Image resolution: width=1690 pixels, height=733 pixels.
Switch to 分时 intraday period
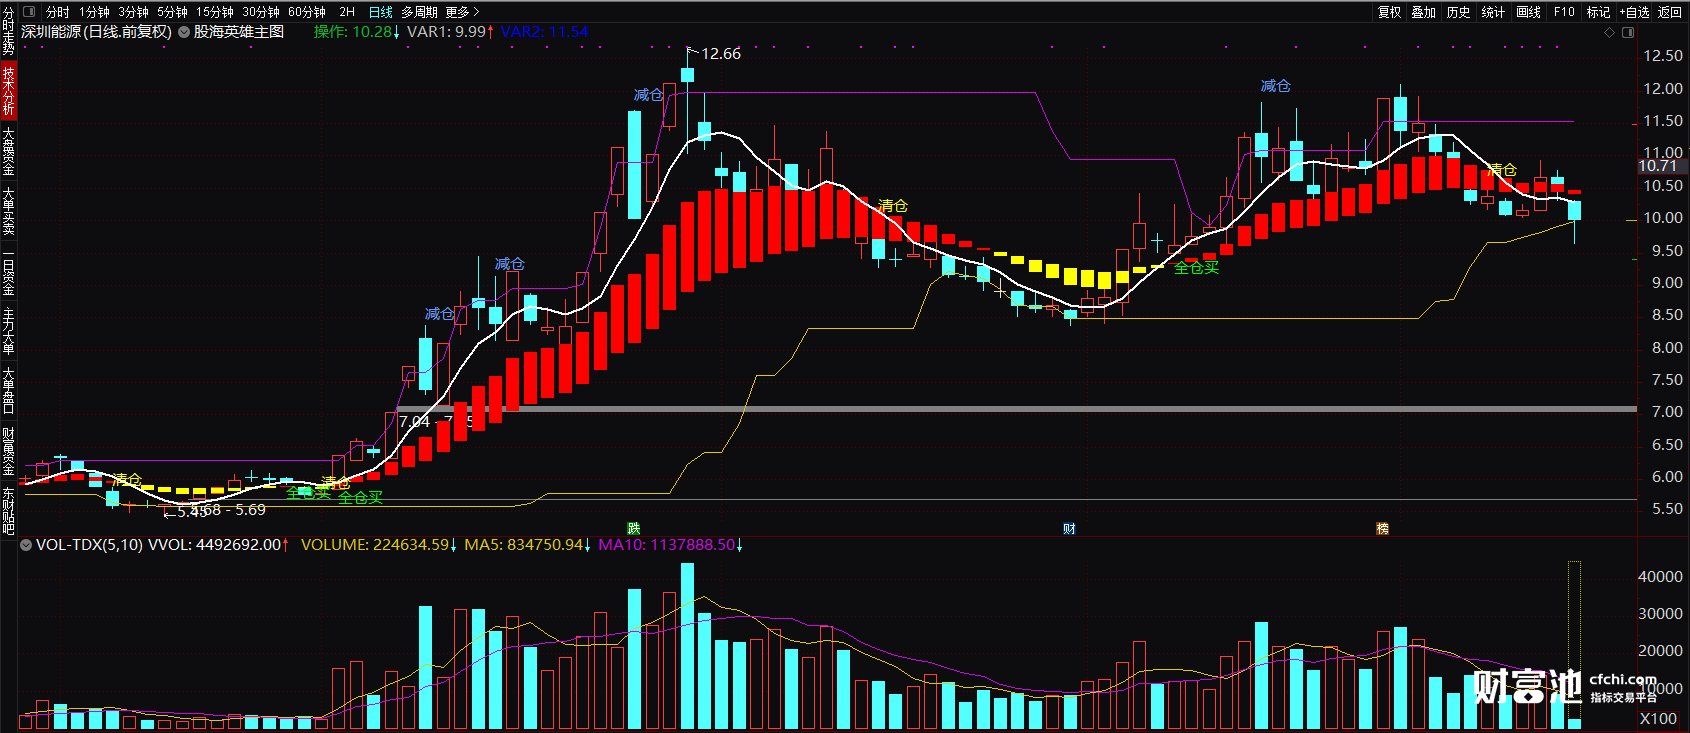(x=58, y=12)
